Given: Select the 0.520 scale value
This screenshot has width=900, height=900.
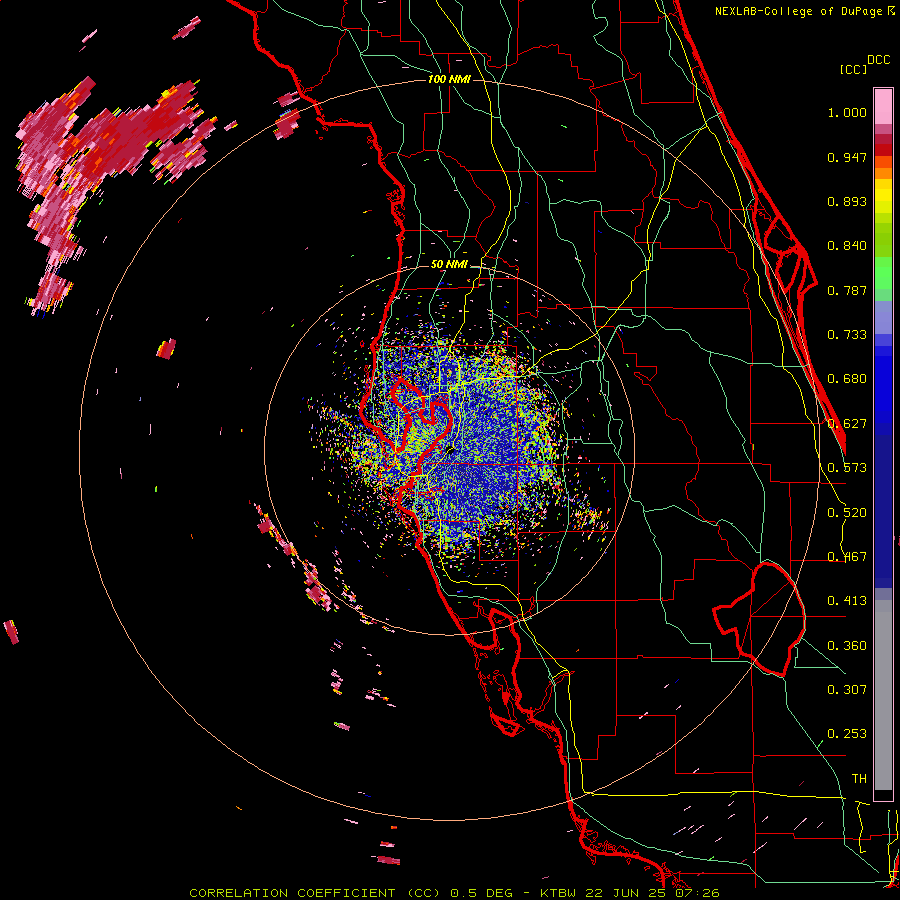Looking at the screenshot, I should 847,513.
